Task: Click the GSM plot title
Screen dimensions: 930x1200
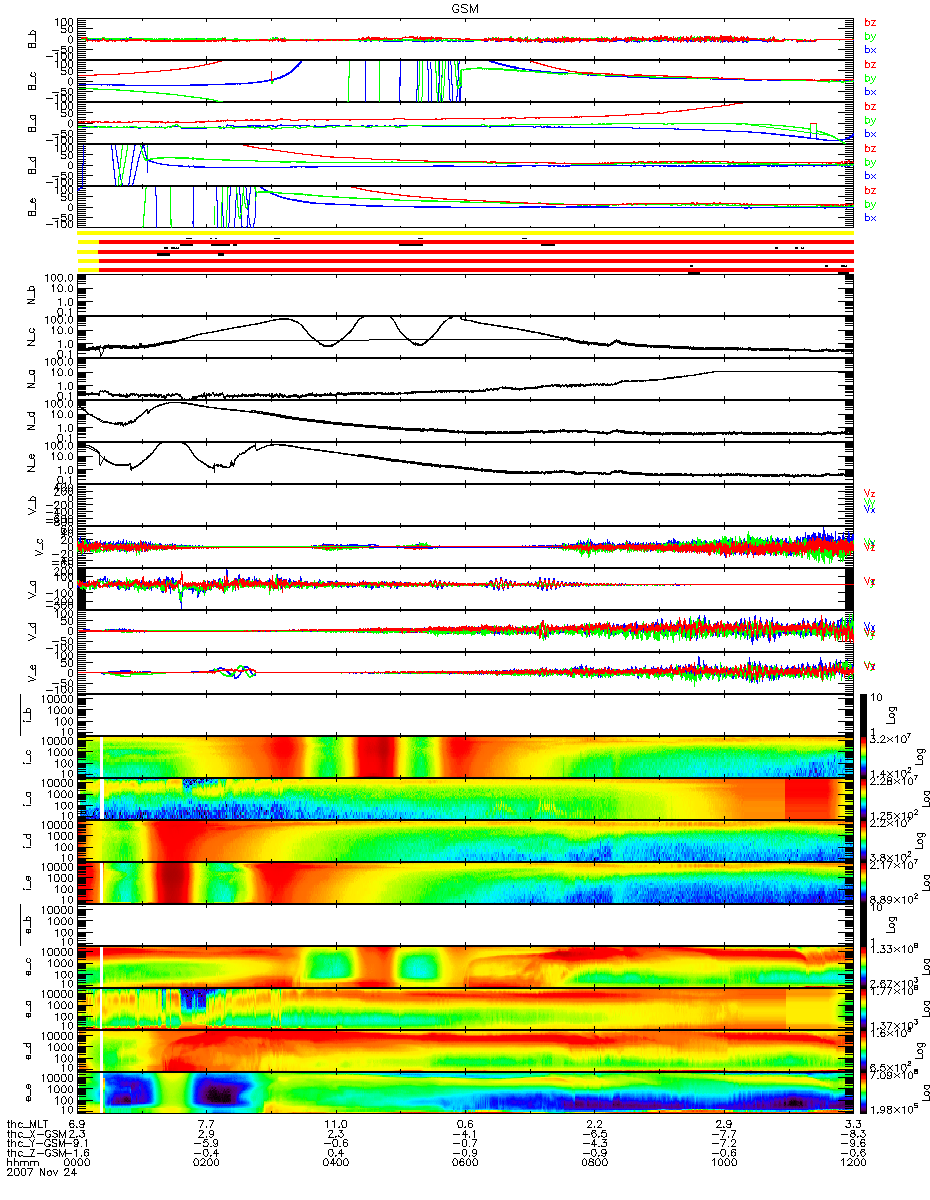Action: (465, 7)
